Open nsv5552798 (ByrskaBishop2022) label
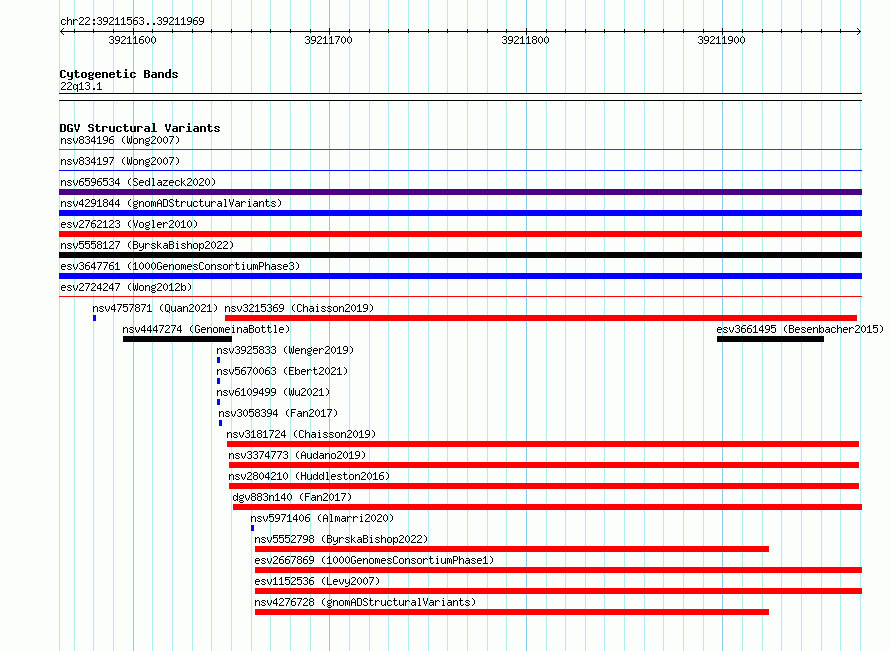The height and width of the screenshot is (651, 890). pos(341,539)
